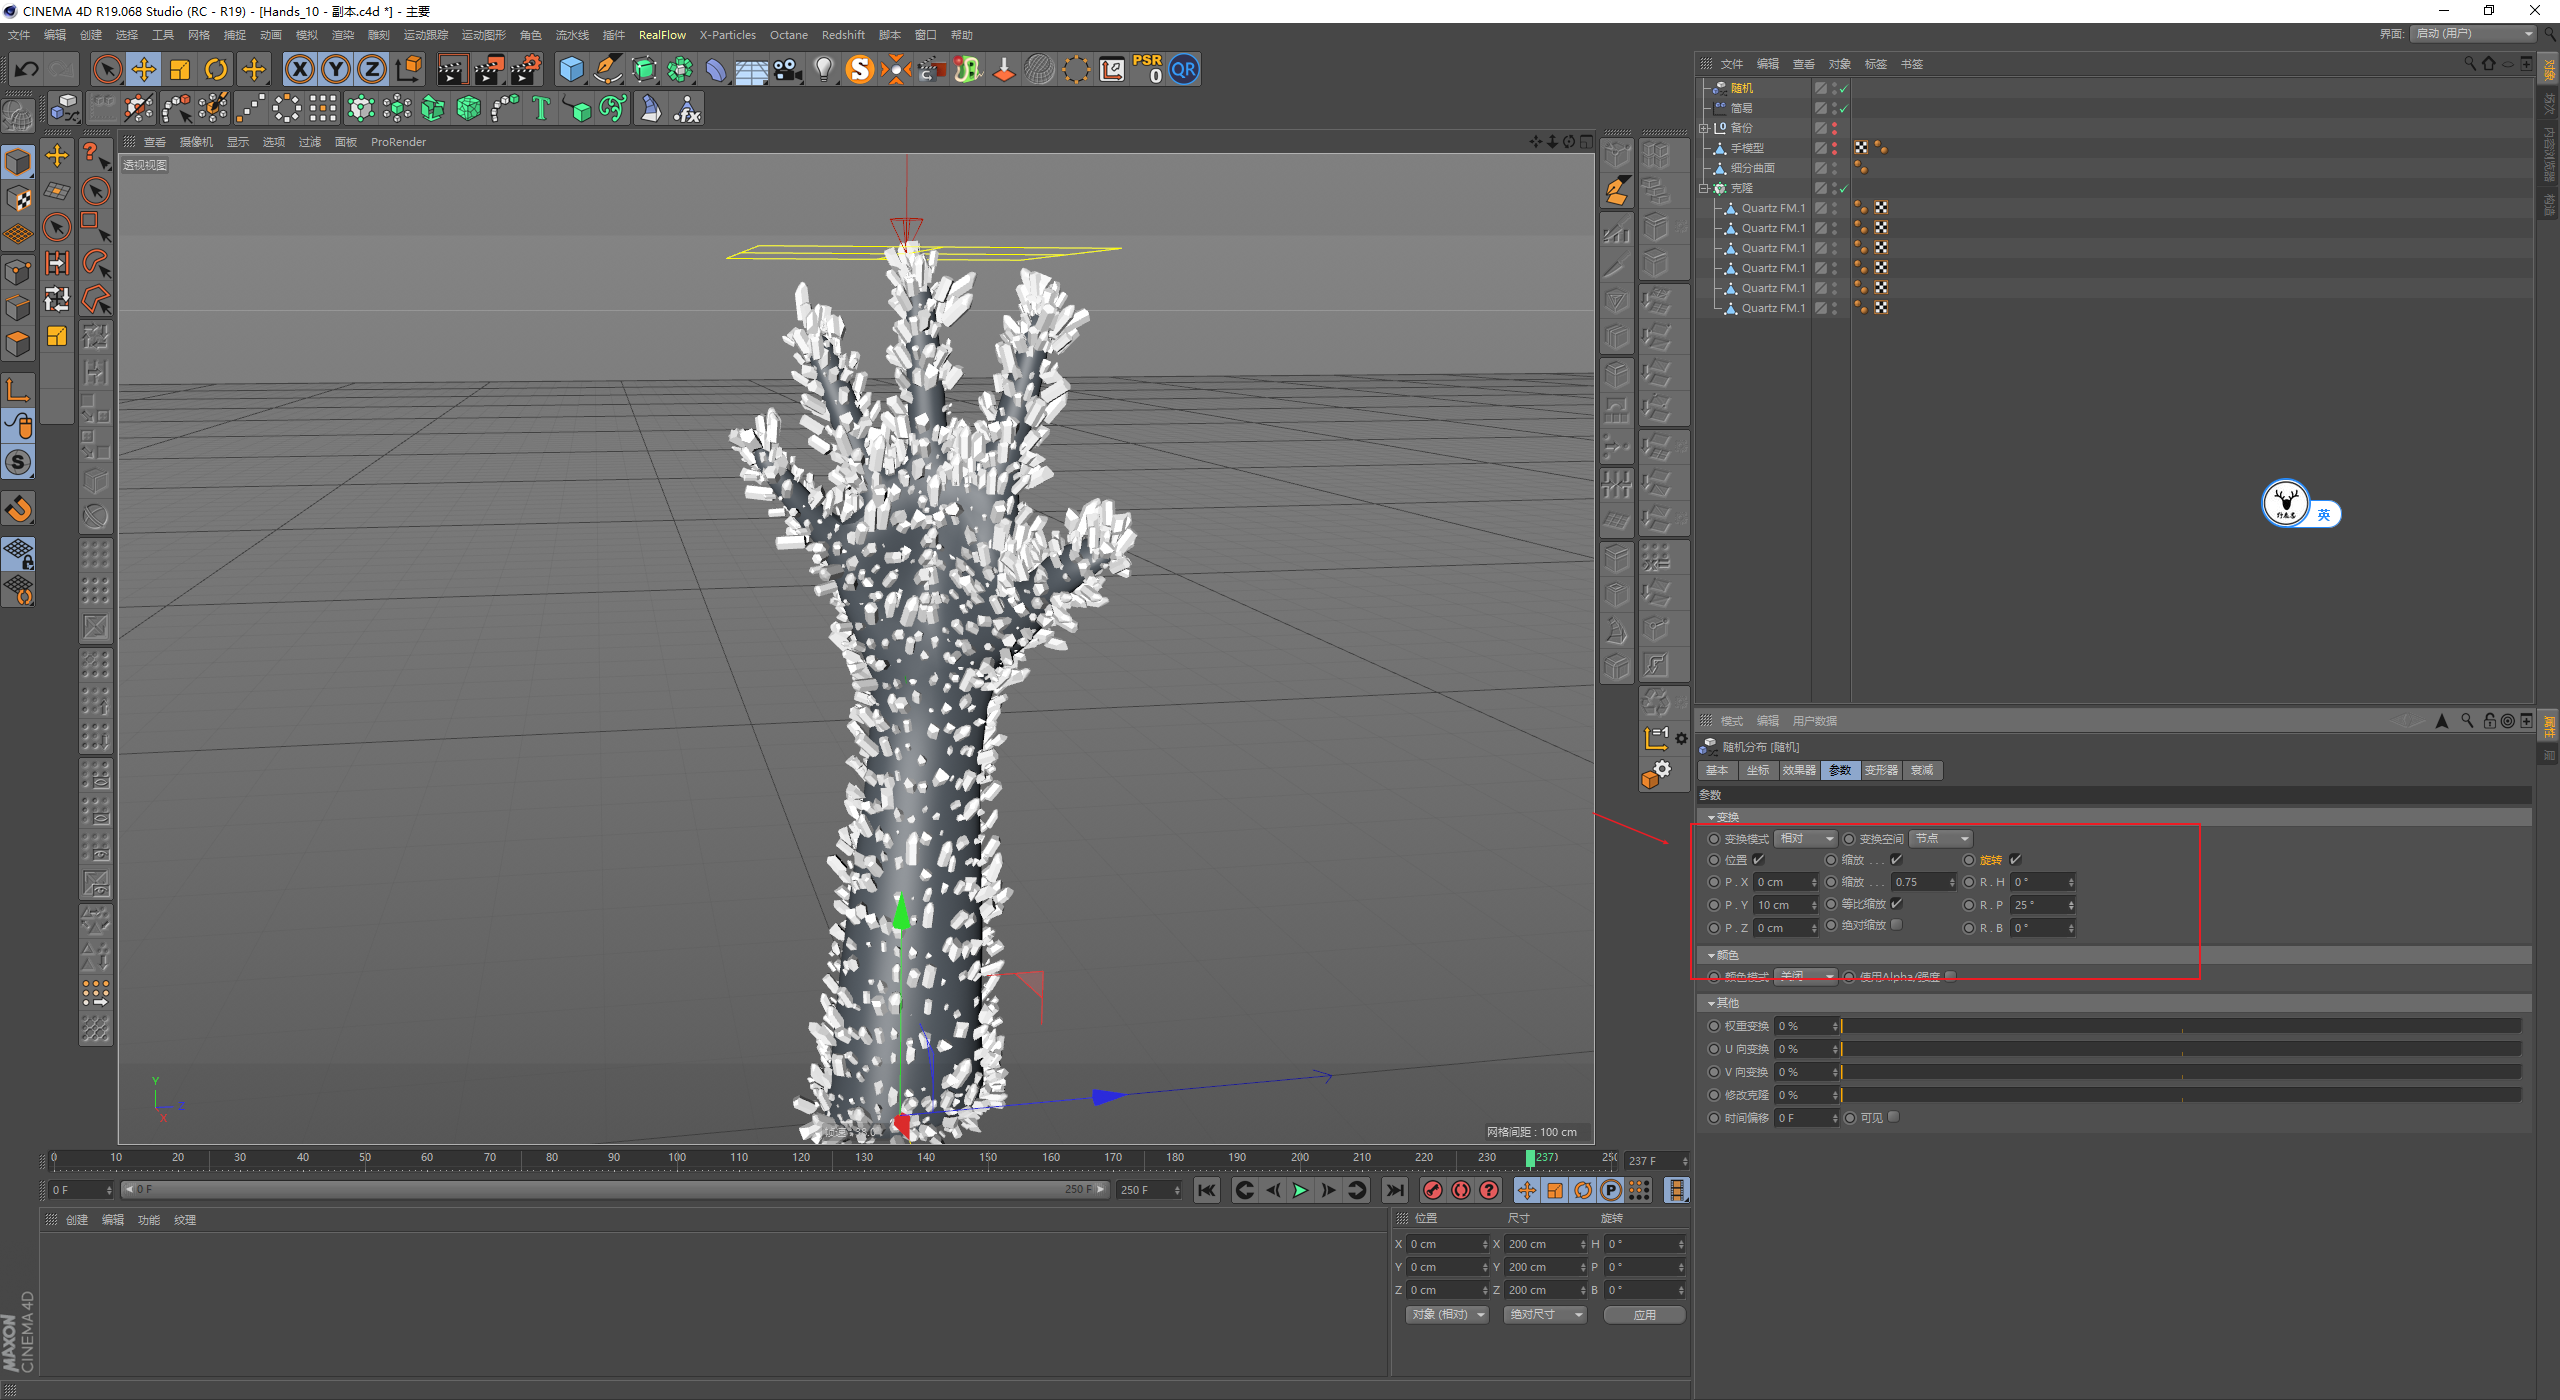Add a light object
Image resolution: width=2560 pixels, height=1400 pixels.
coord(823,69)
